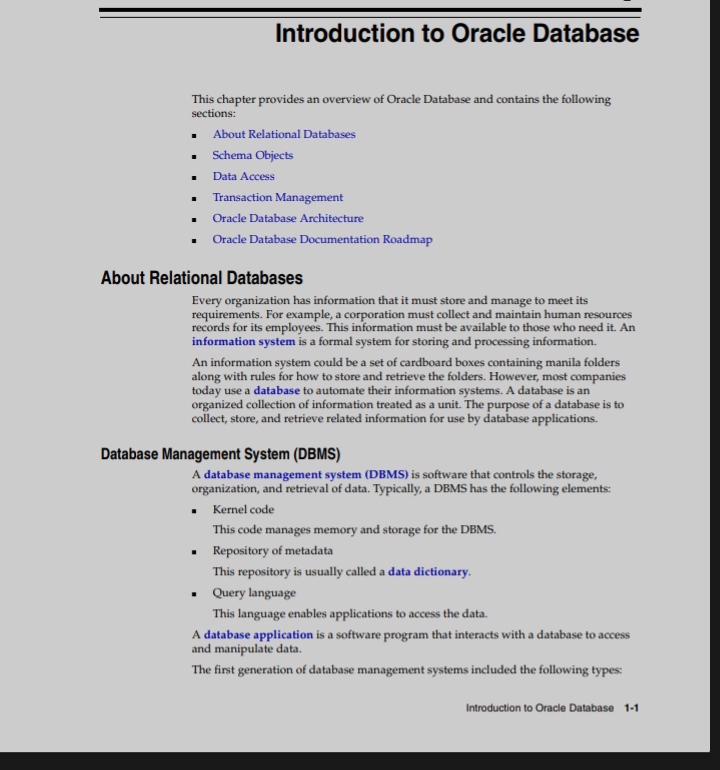Follow the Transaction Management link
This screenshot has height=770, width=720.
277,197
